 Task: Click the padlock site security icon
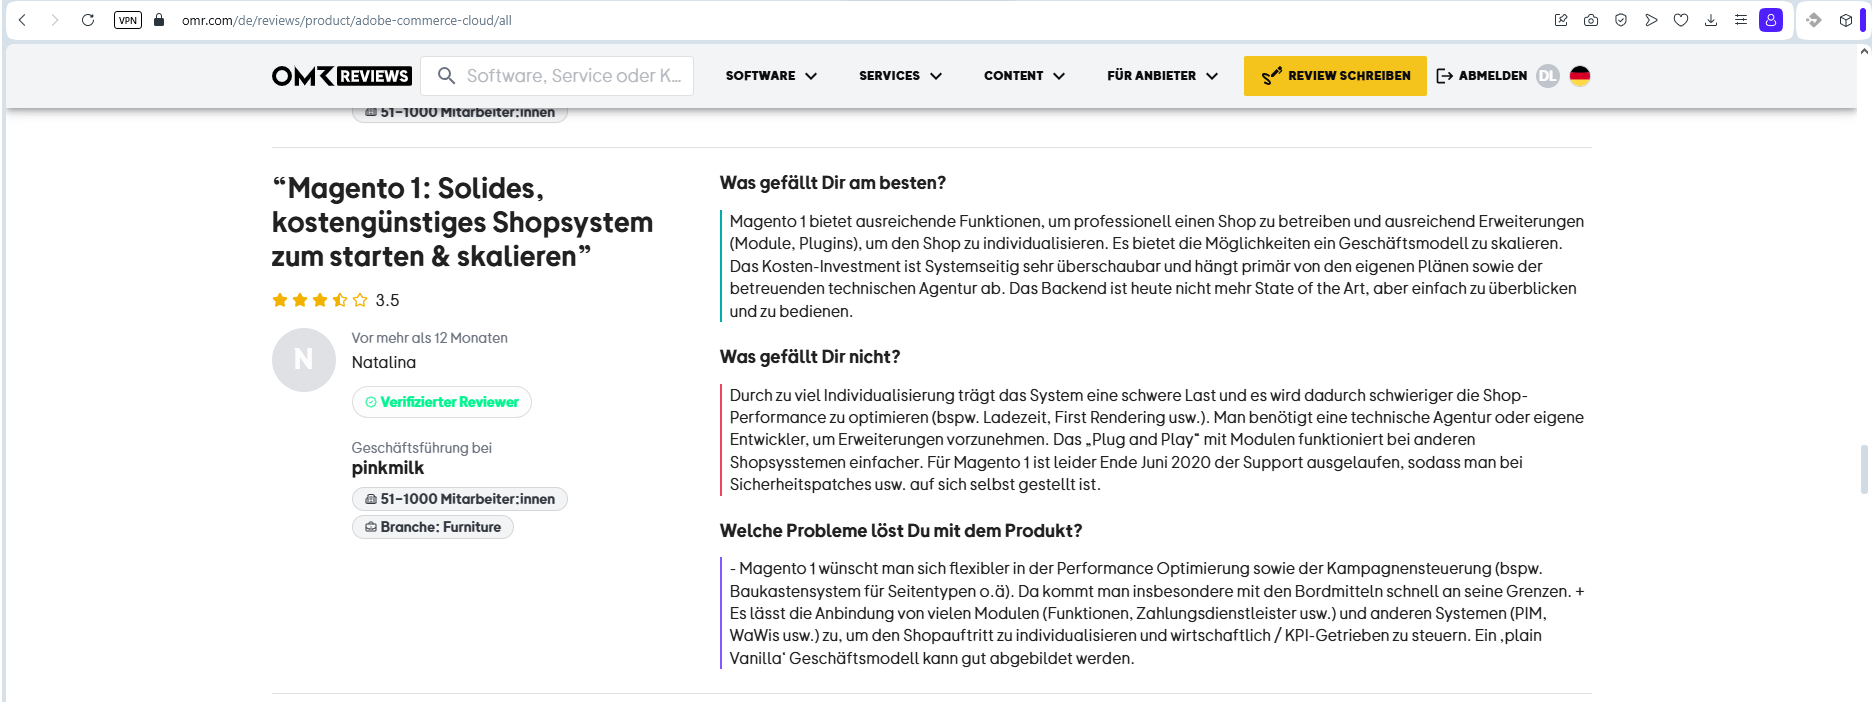(x=159, y=20)
